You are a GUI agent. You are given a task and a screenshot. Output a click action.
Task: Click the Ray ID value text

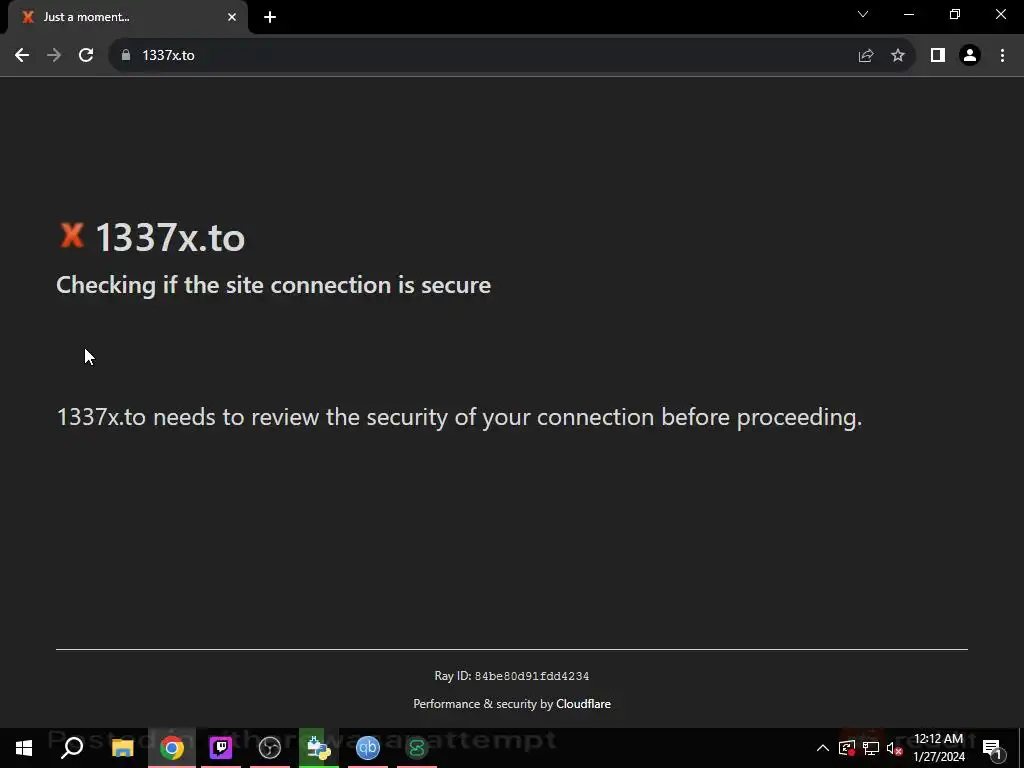(x=532, y=677)
